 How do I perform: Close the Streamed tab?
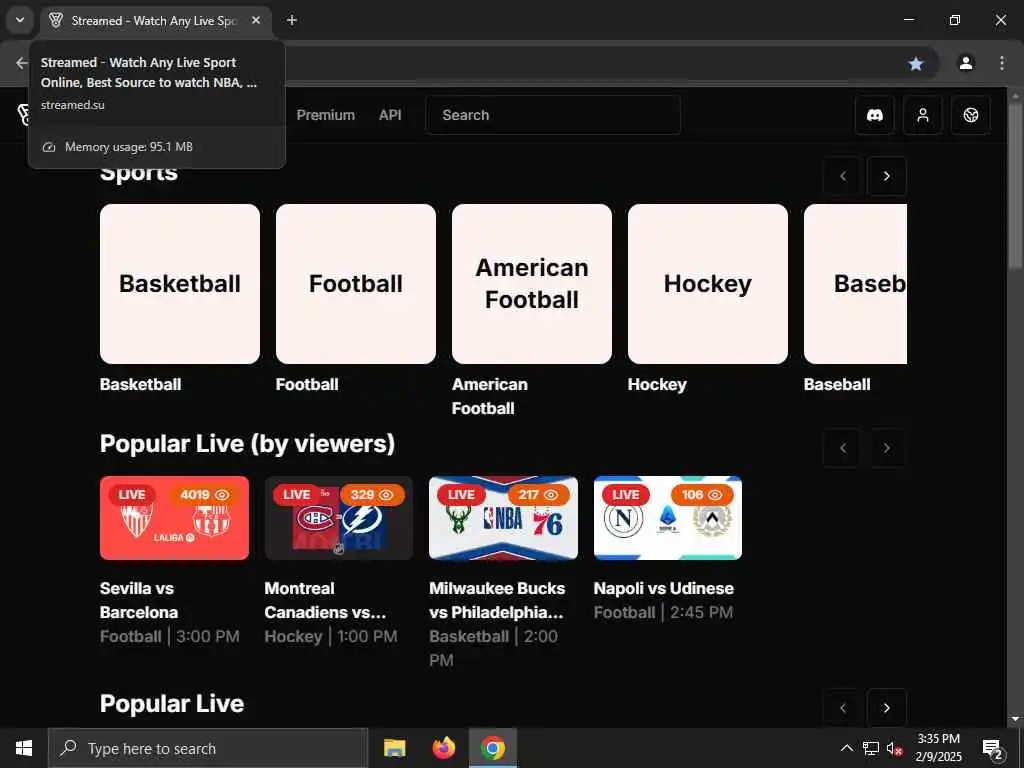256,20
